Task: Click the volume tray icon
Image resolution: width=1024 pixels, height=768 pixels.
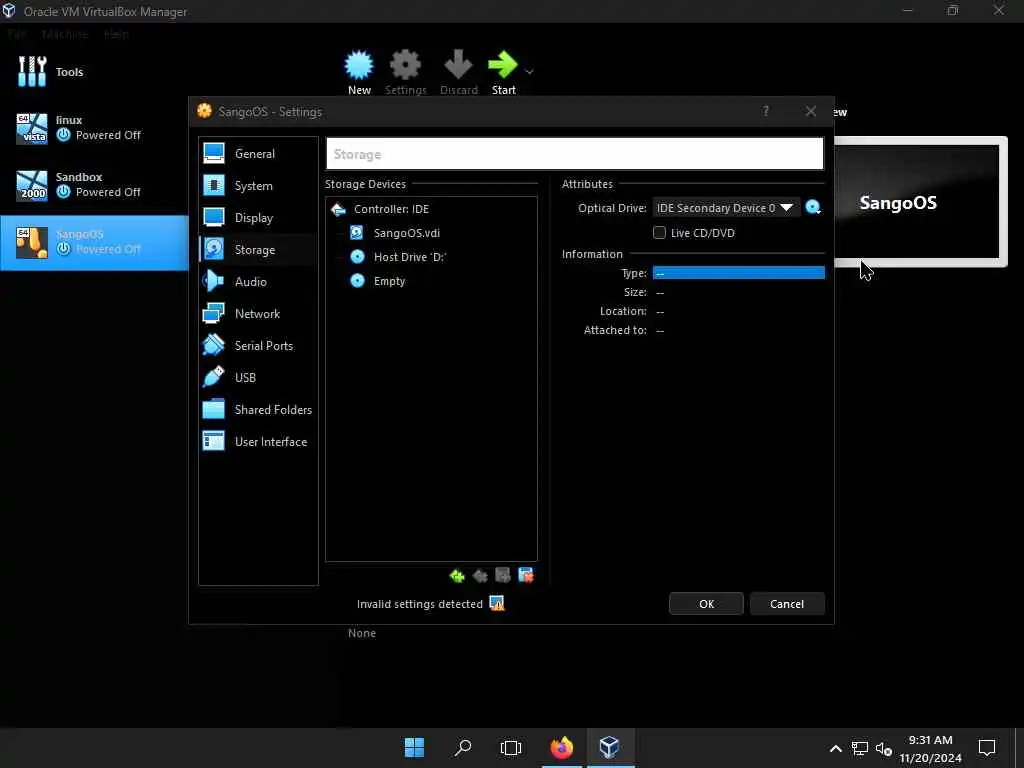Action: (x=884, y=748)
